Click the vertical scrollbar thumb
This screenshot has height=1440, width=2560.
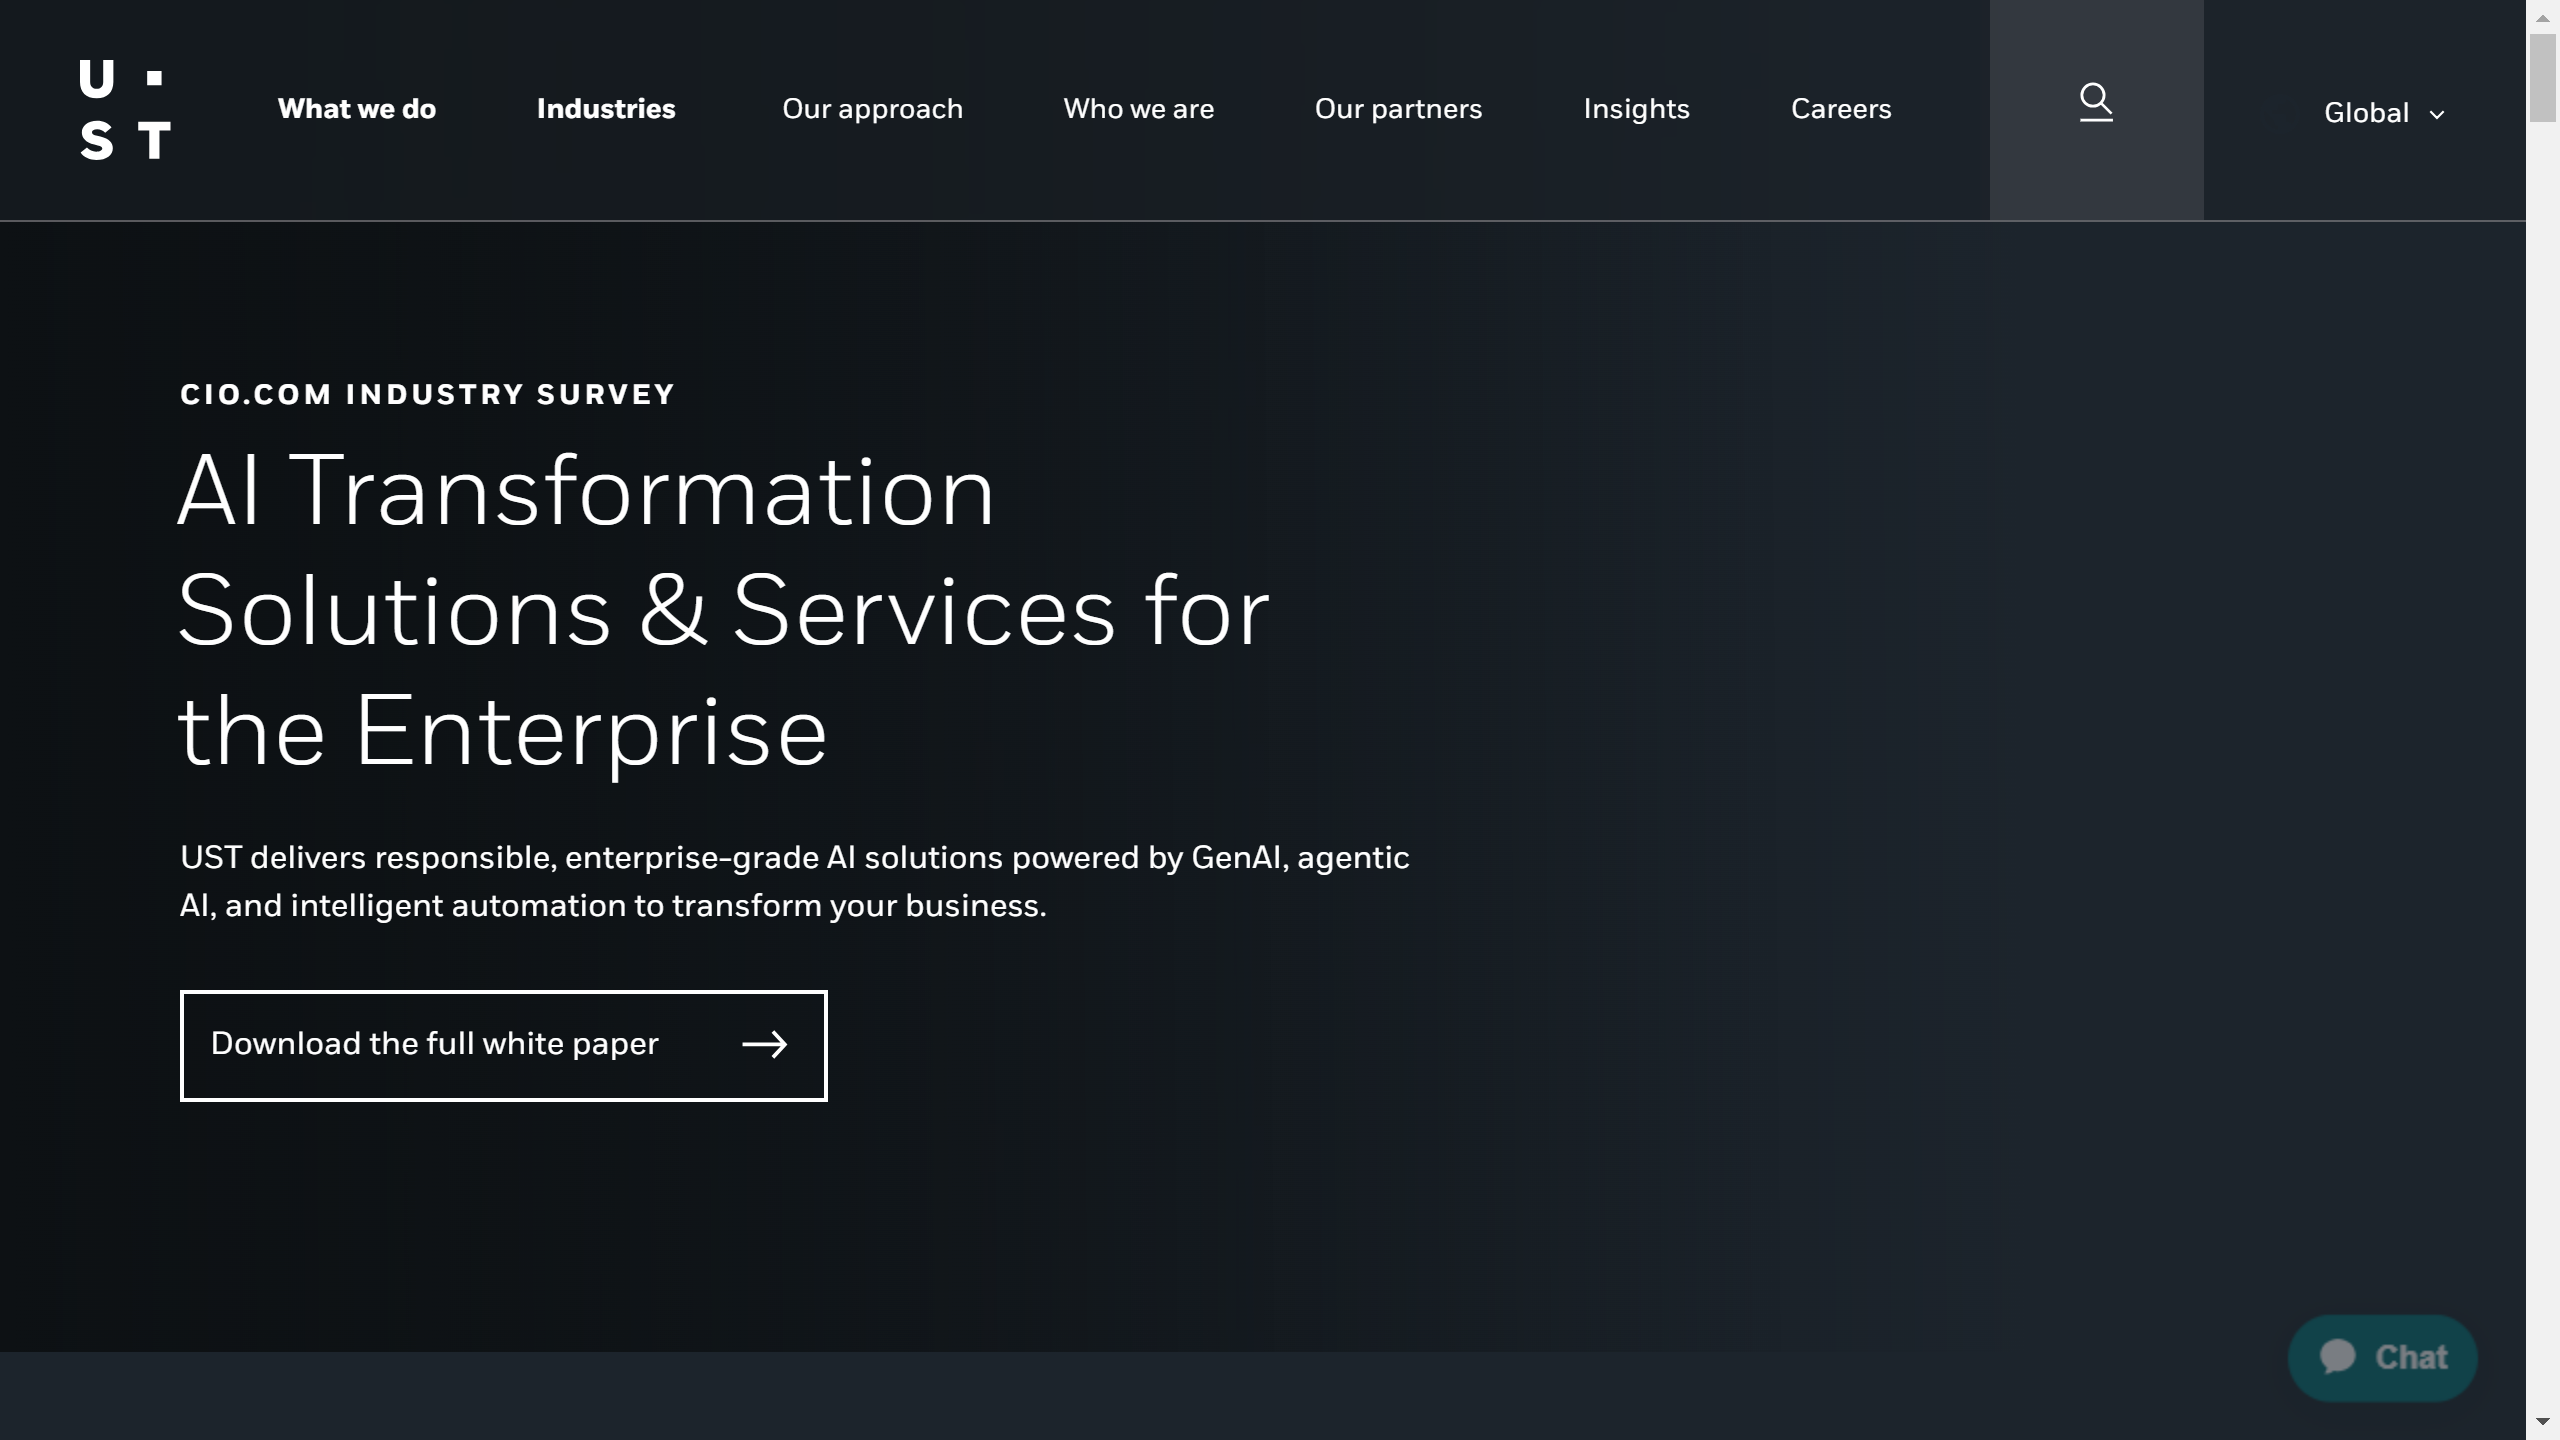click(x=2543, y=78)
